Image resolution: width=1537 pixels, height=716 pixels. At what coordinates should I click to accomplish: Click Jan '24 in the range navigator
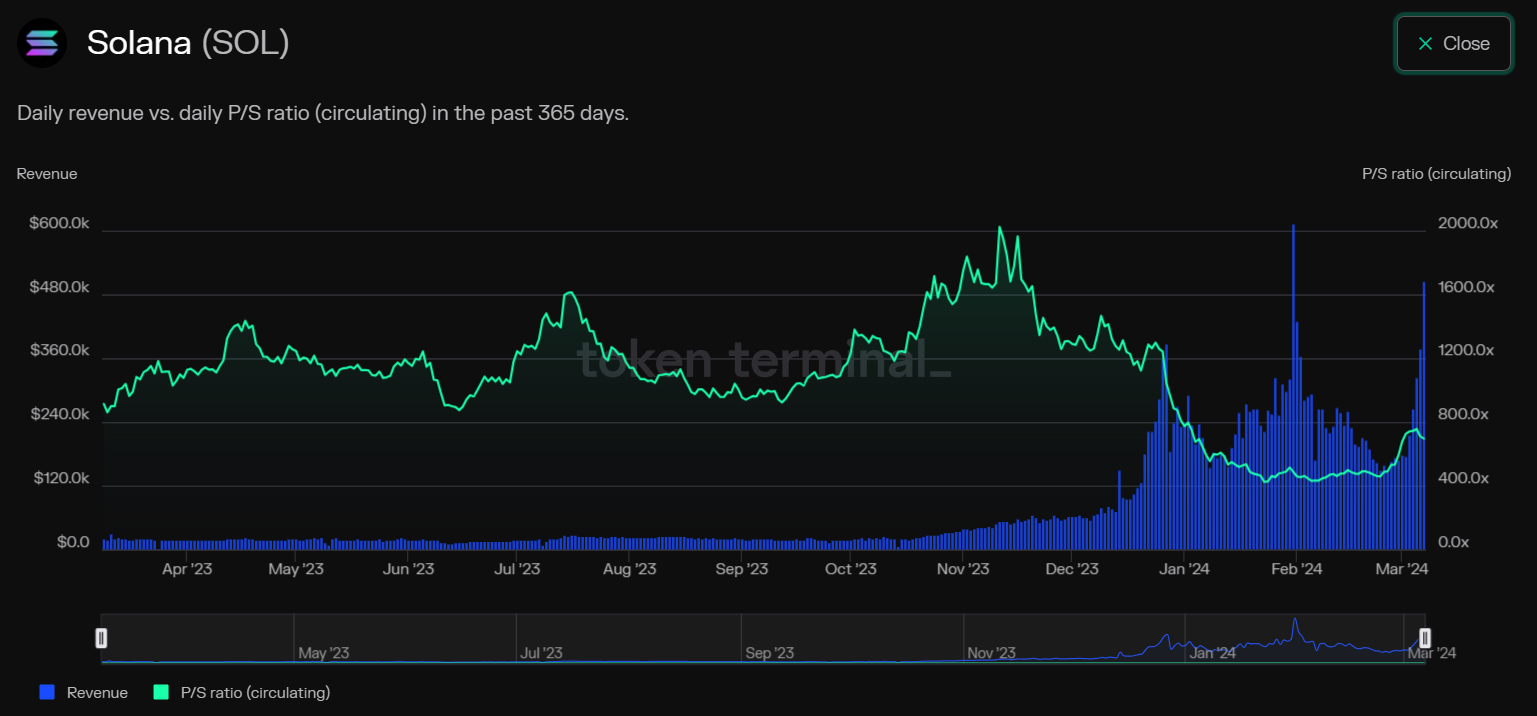[1213, 653]
